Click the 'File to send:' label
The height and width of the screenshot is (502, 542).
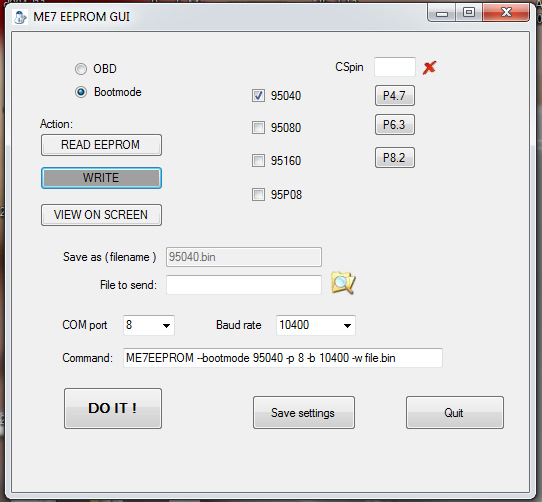[128, 285]
